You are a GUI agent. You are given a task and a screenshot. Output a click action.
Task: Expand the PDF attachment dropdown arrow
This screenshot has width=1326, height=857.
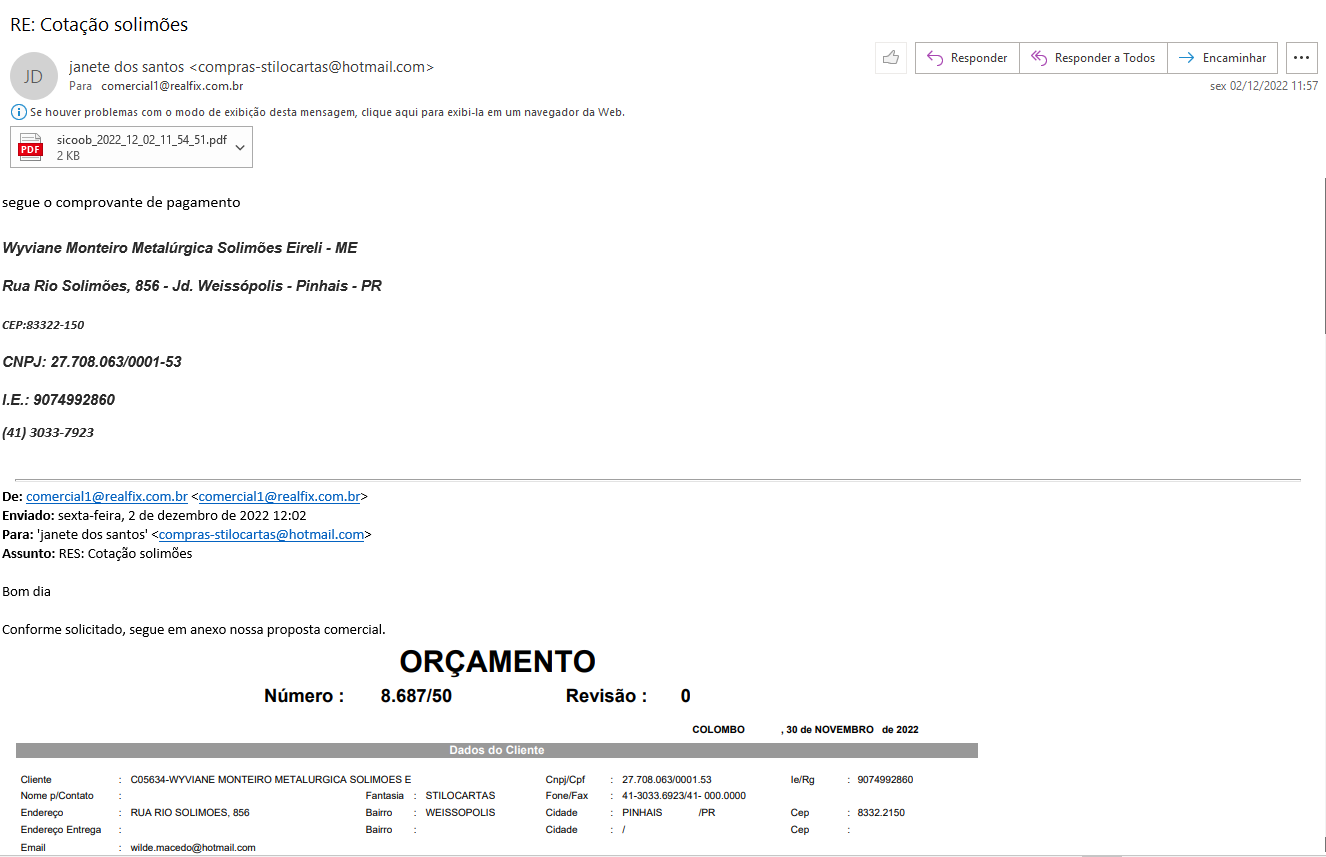tap(240, 147)
